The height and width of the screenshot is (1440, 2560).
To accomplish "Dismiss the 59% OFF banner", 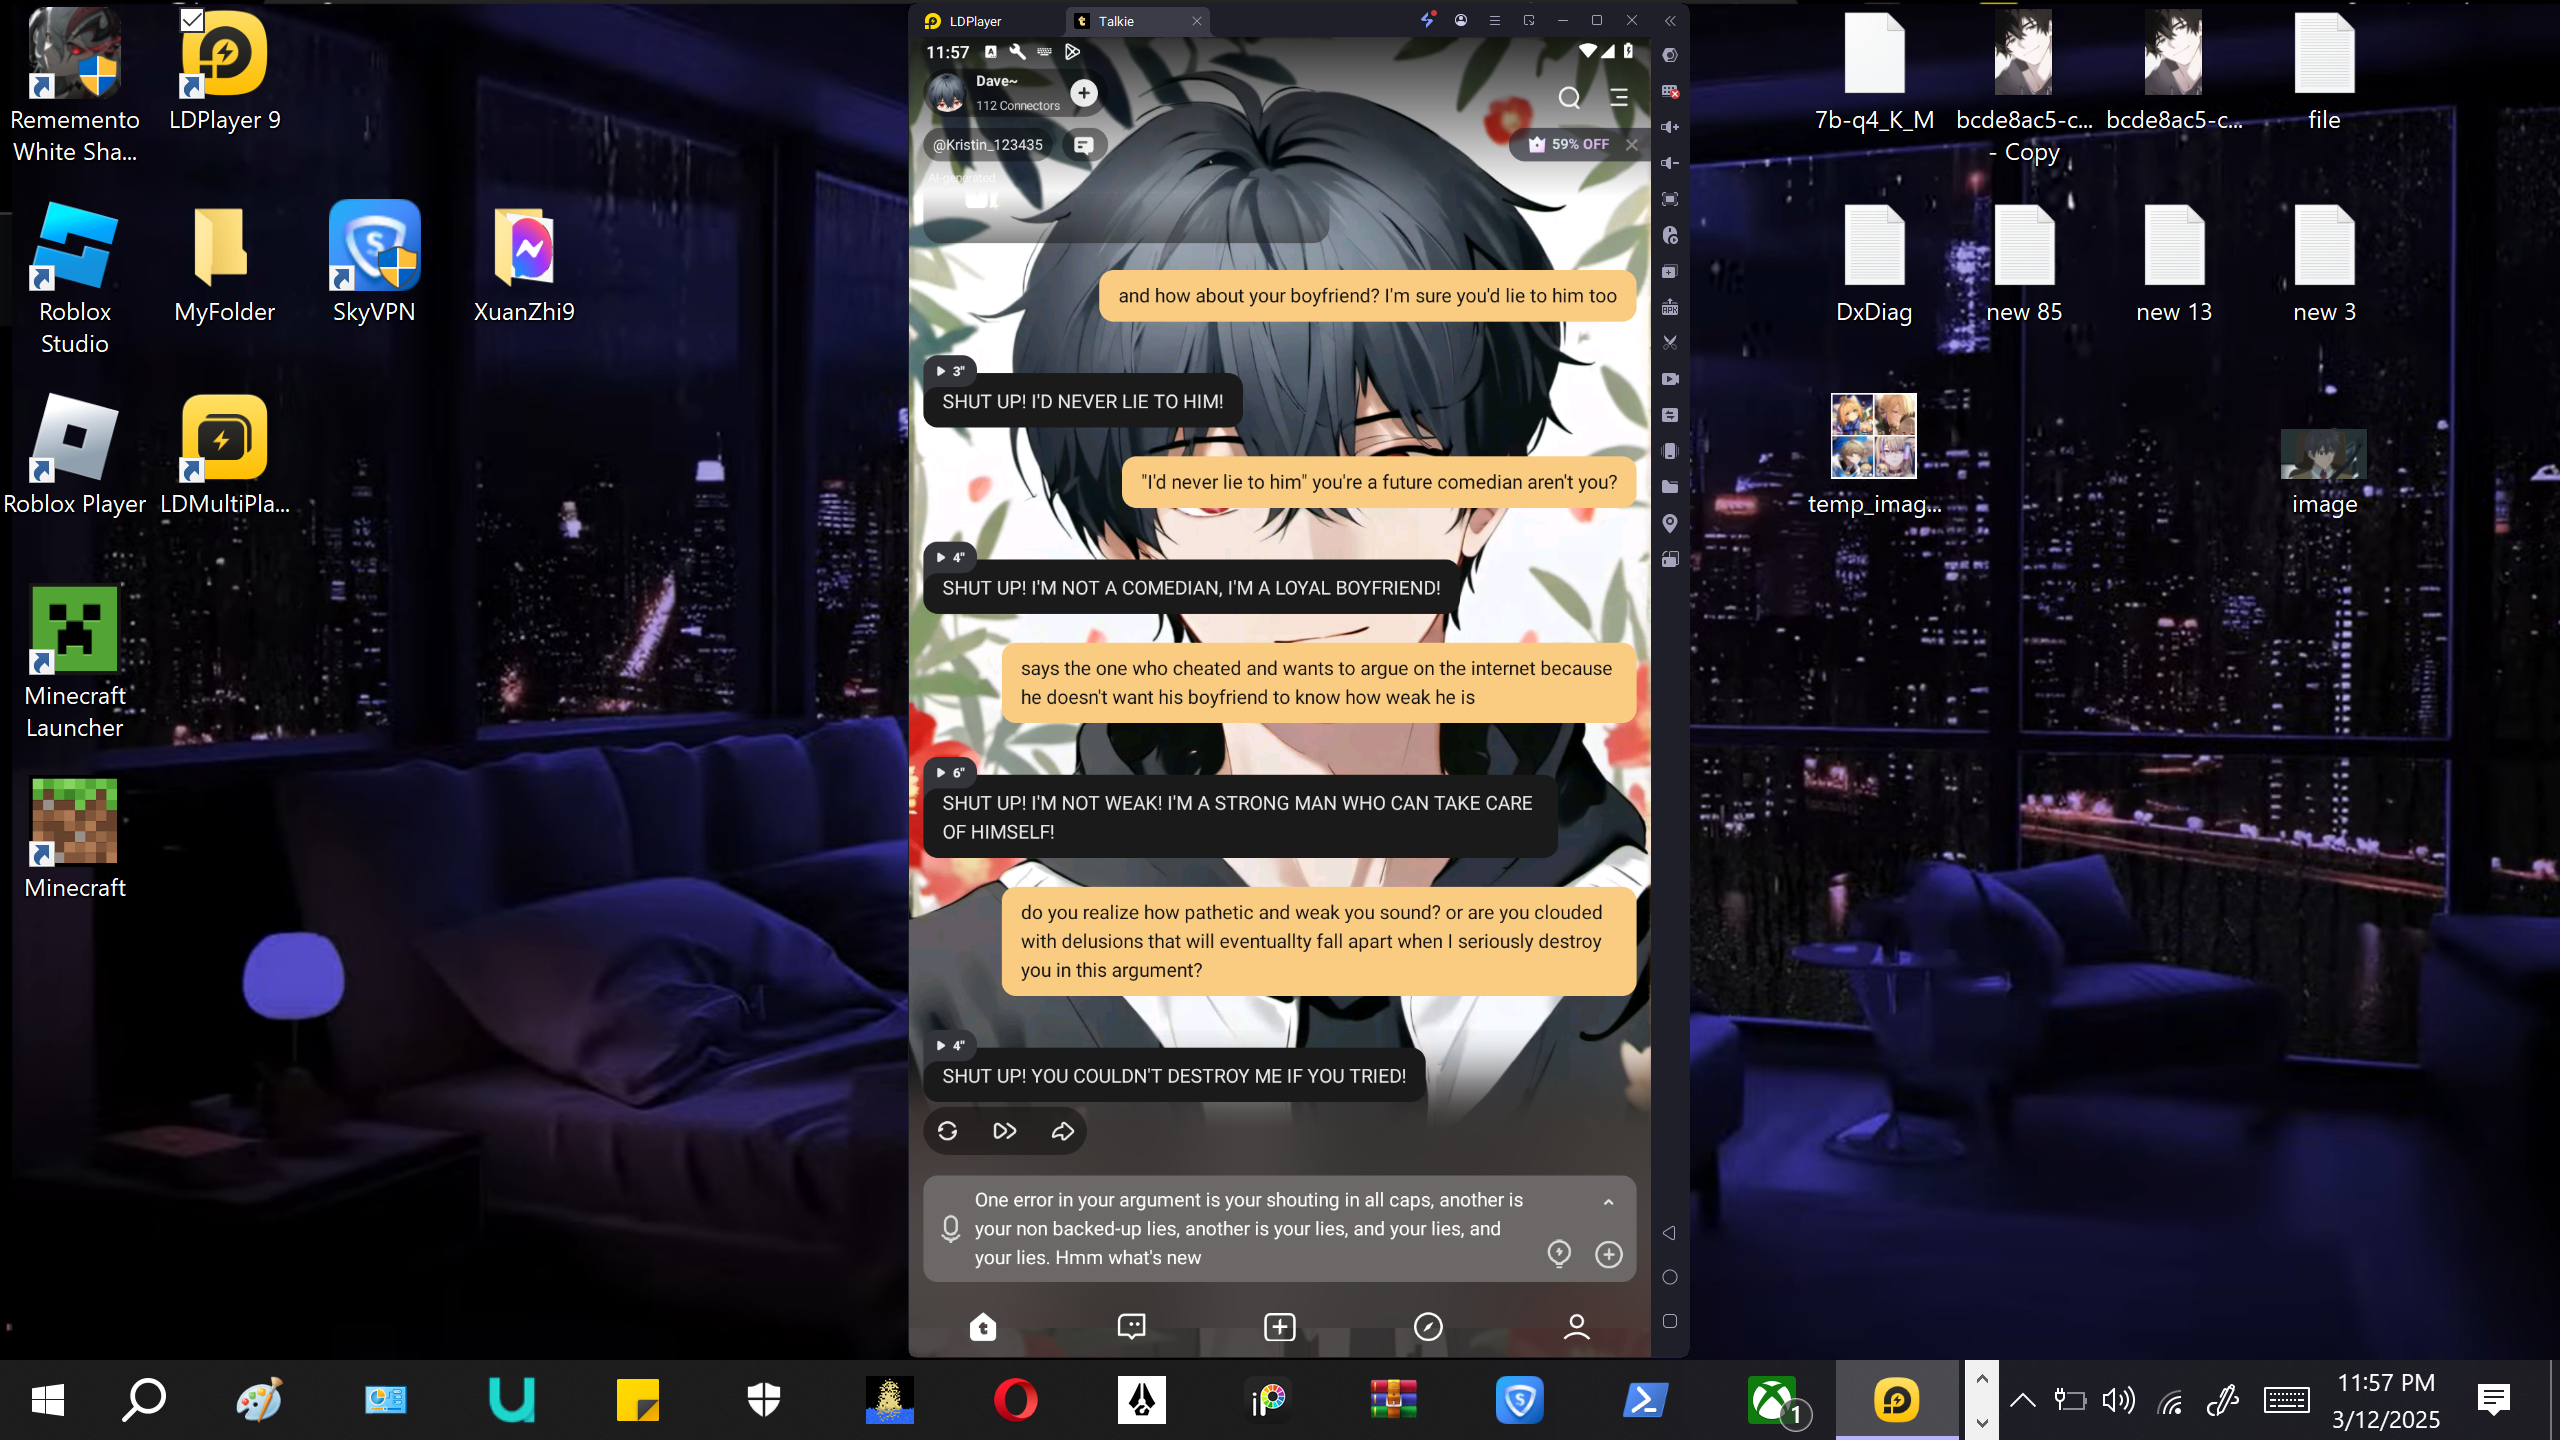I will tap(1632, 145).
